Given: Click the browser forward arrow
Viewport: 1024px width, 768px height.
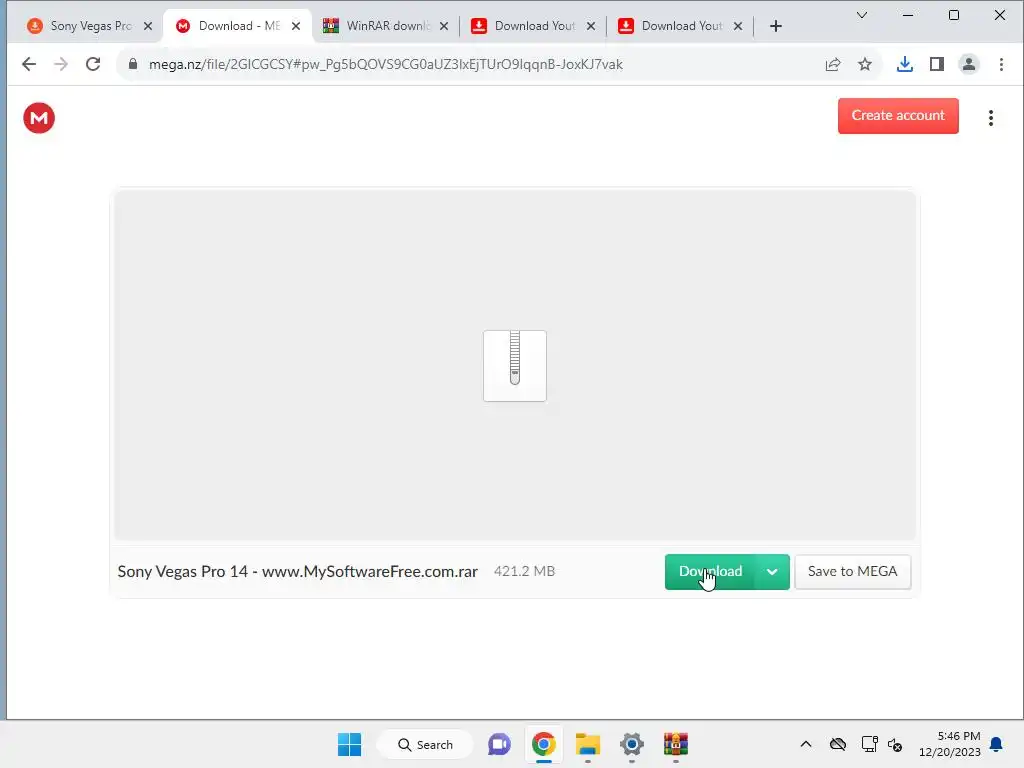Looking at the screenshot, I should (61, 64).
